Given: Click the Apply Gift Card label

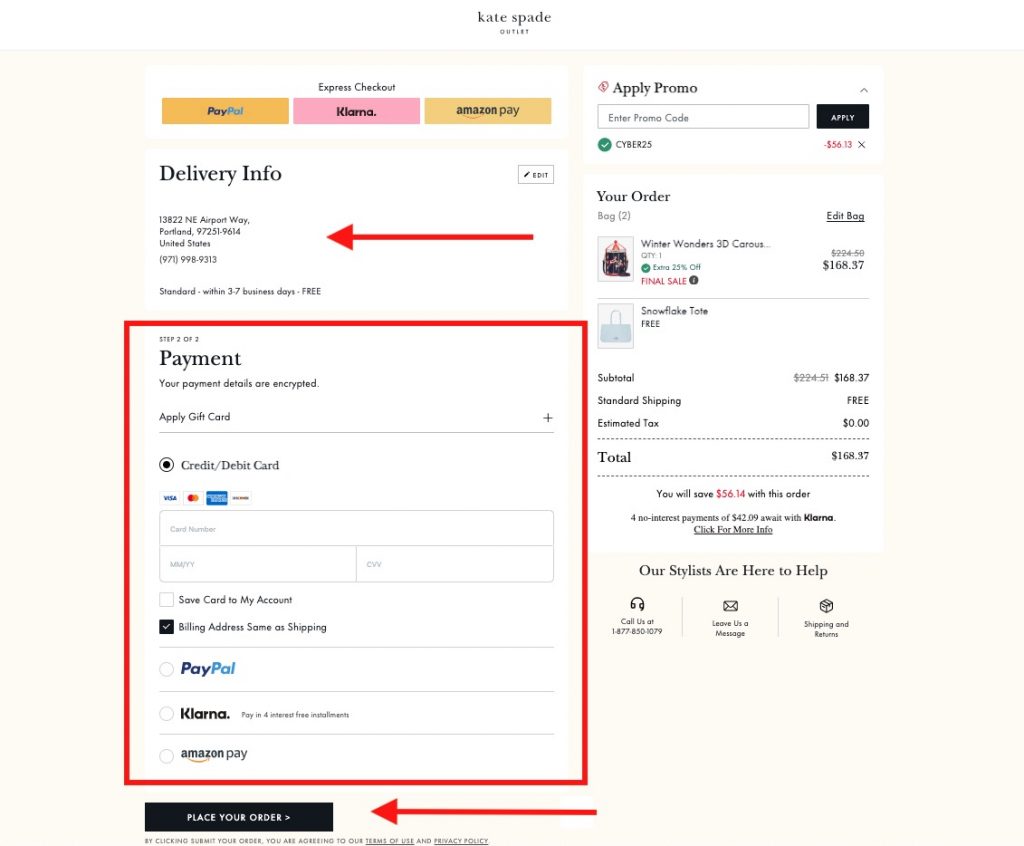Looking at the screenshot, I should point(195,417).
